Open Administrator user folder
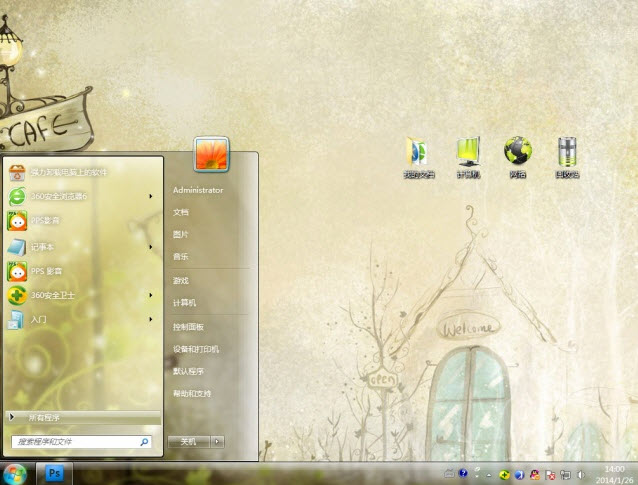This screenshot has width=638, height=485. point(198,190)
